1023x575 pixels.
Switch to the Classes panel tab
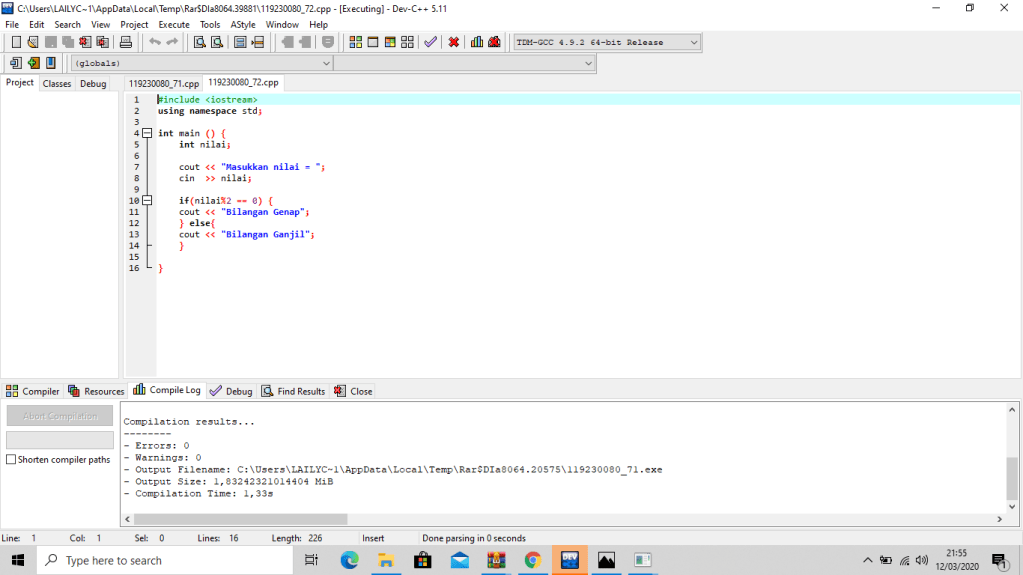coord(57,84)
